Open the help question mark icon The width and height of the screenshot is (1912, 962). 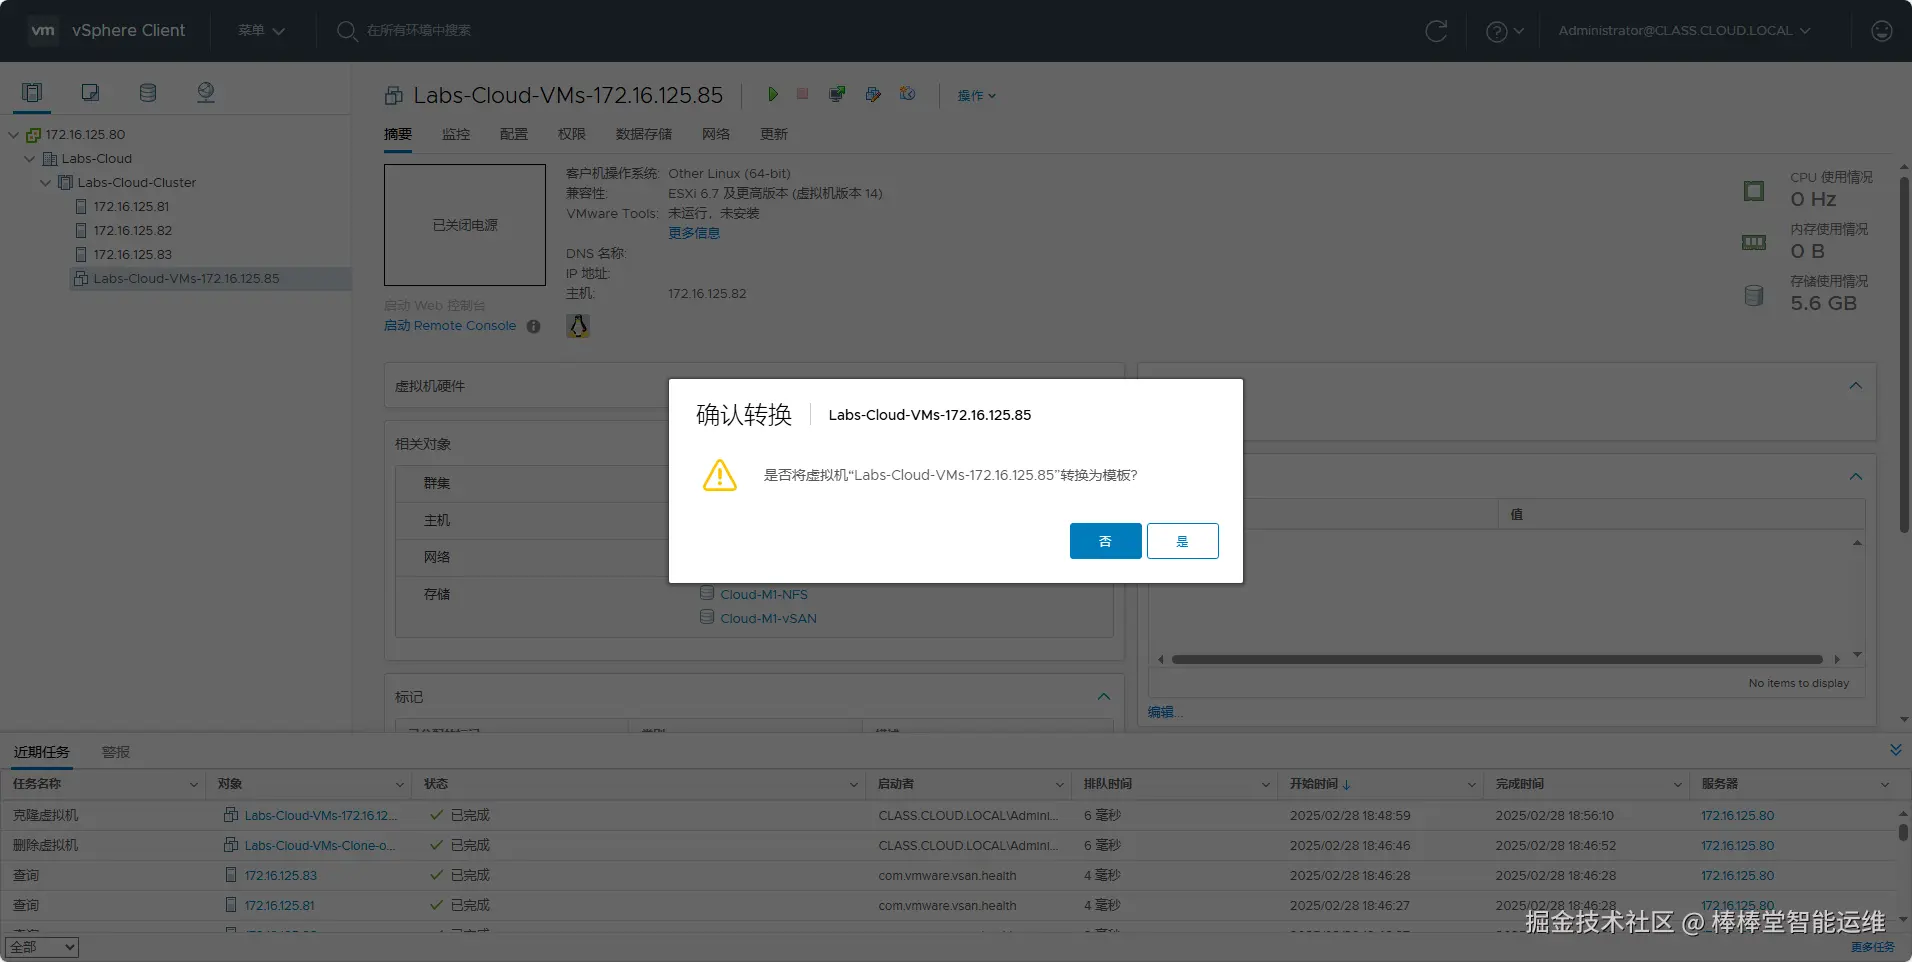coord(1497,31)
